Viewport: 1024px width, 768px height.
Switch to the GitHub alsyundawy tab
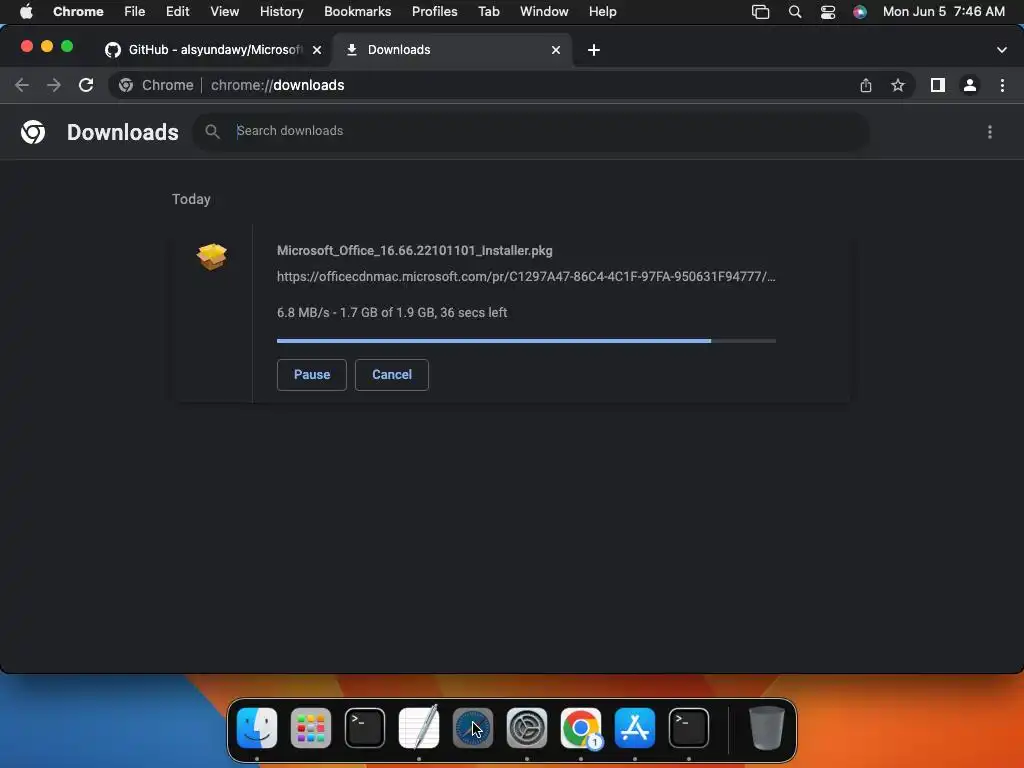tap(213, 50)
